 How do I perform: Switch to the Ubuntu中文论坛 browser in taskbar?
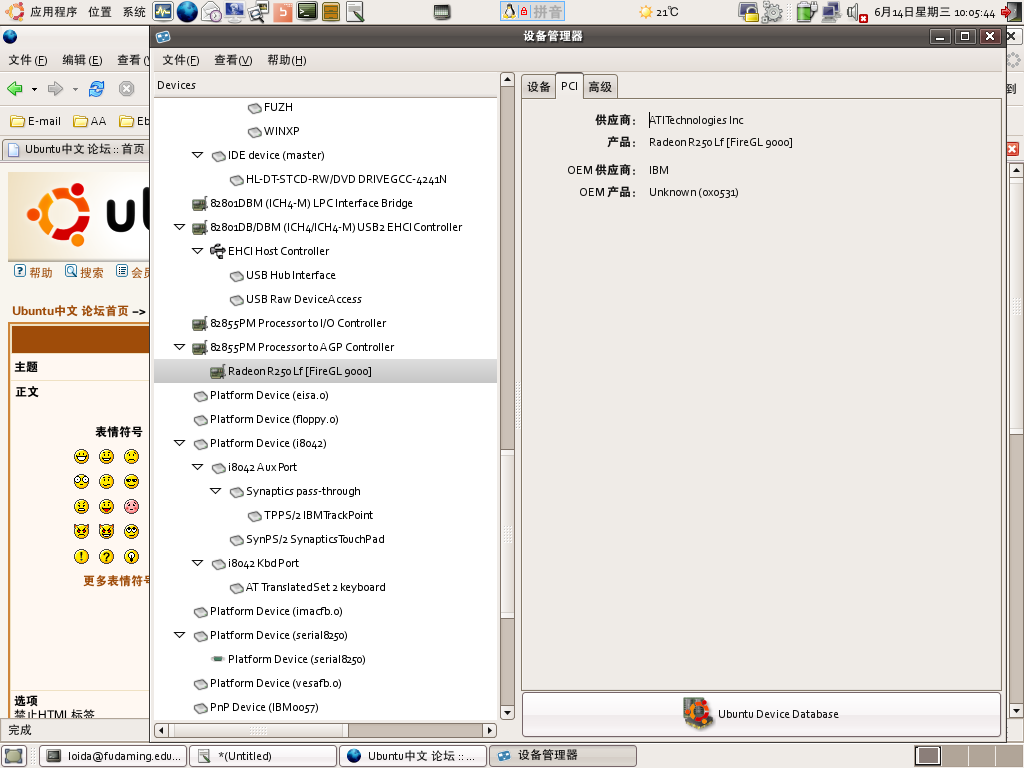click(413, 756)
